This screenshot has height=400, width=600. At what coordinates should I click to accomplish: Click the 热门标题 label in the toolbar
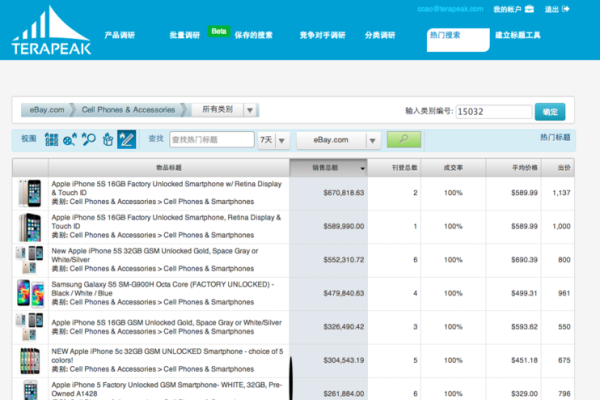[555, 137]
